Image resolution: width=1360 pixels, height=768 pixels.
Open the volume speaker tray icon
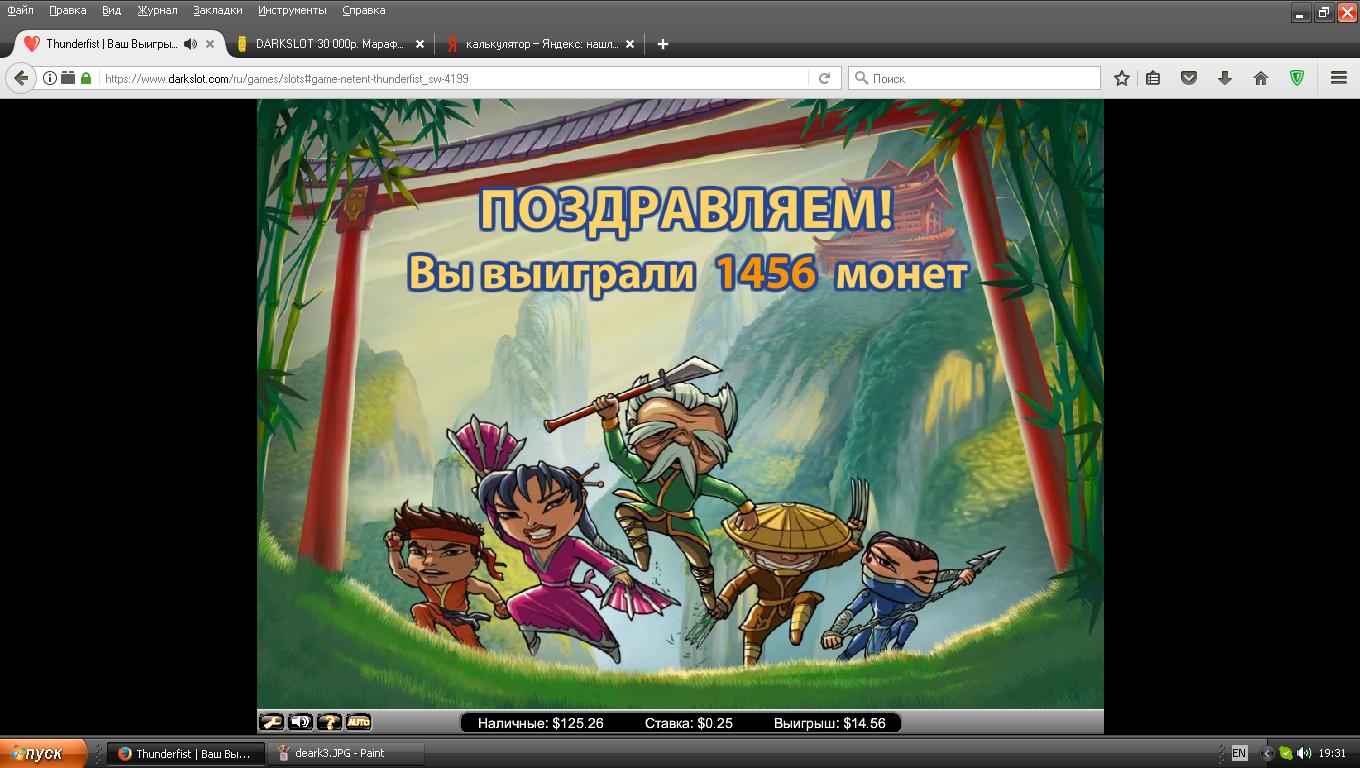[x=1304, y=753]
